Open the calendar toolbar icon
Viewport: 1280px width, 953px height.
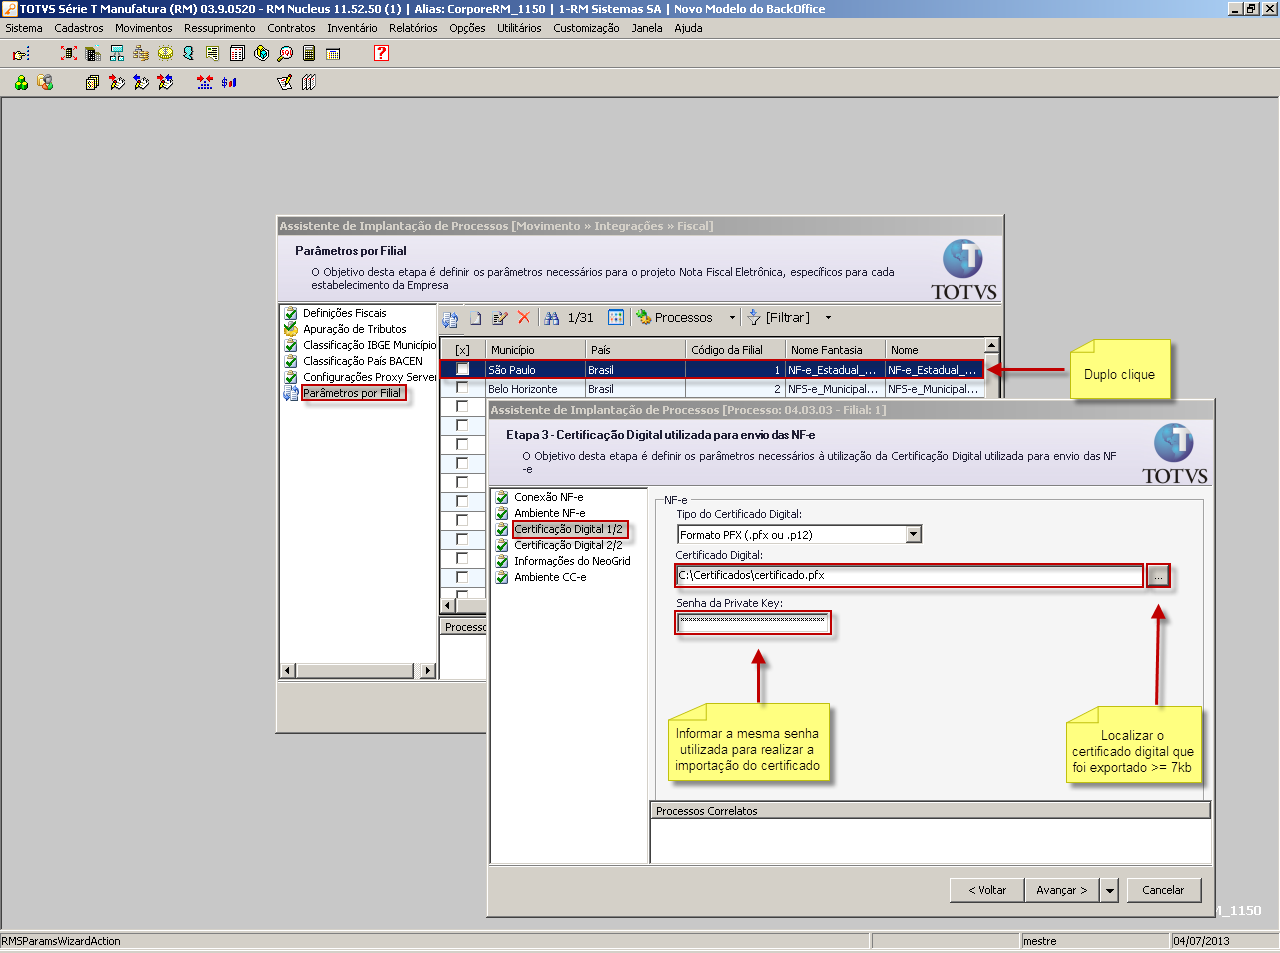[333, 53]
